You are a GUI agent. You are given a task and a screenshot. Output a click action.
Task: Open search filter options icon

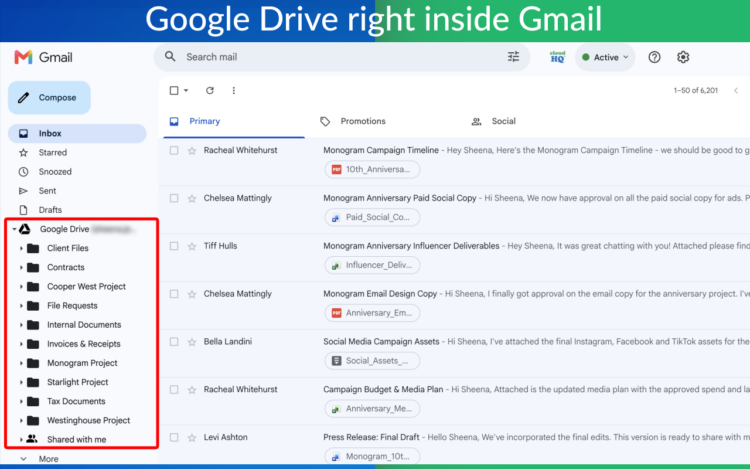pos(513,57)
